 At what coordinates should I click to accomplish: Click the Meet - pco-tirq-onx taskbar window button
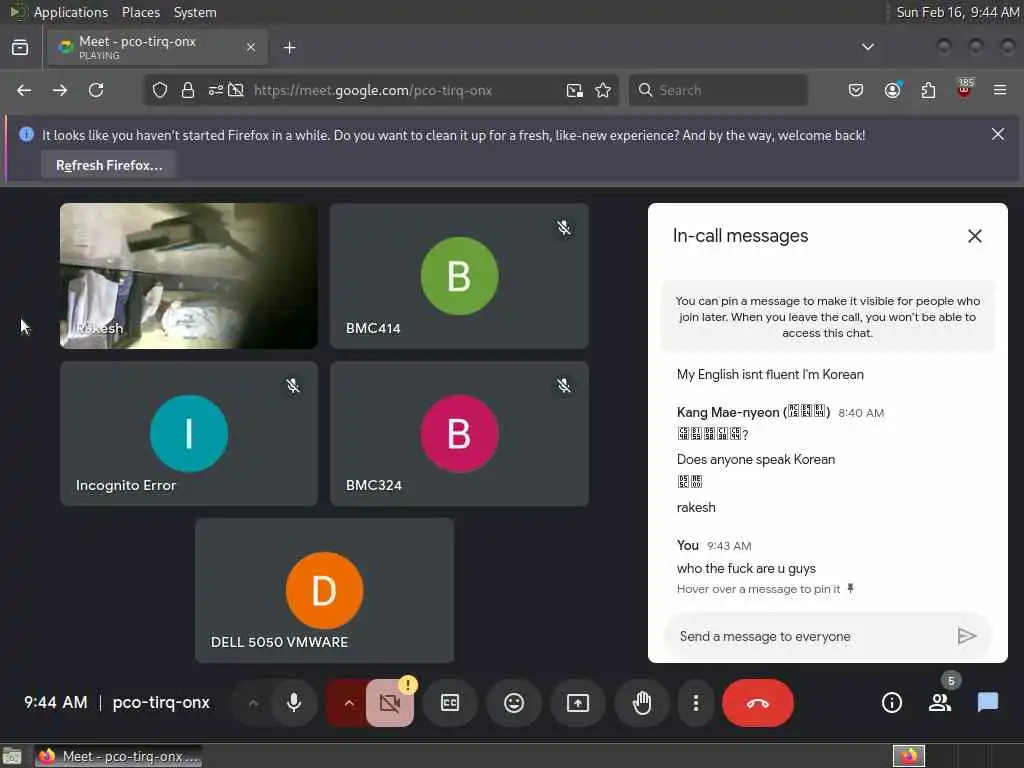(118, 756)
